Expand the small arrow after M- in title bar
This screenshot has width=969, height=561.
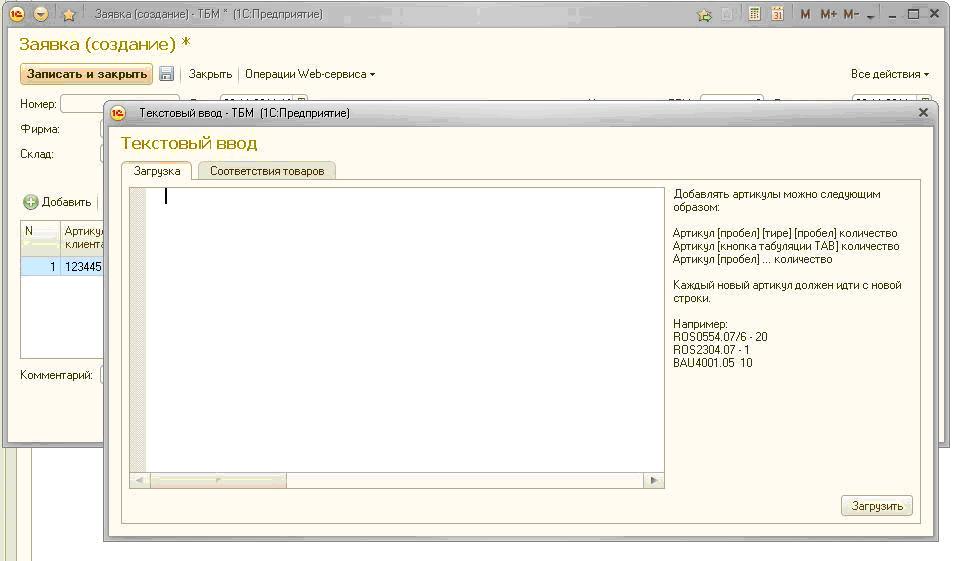point(870,16)
